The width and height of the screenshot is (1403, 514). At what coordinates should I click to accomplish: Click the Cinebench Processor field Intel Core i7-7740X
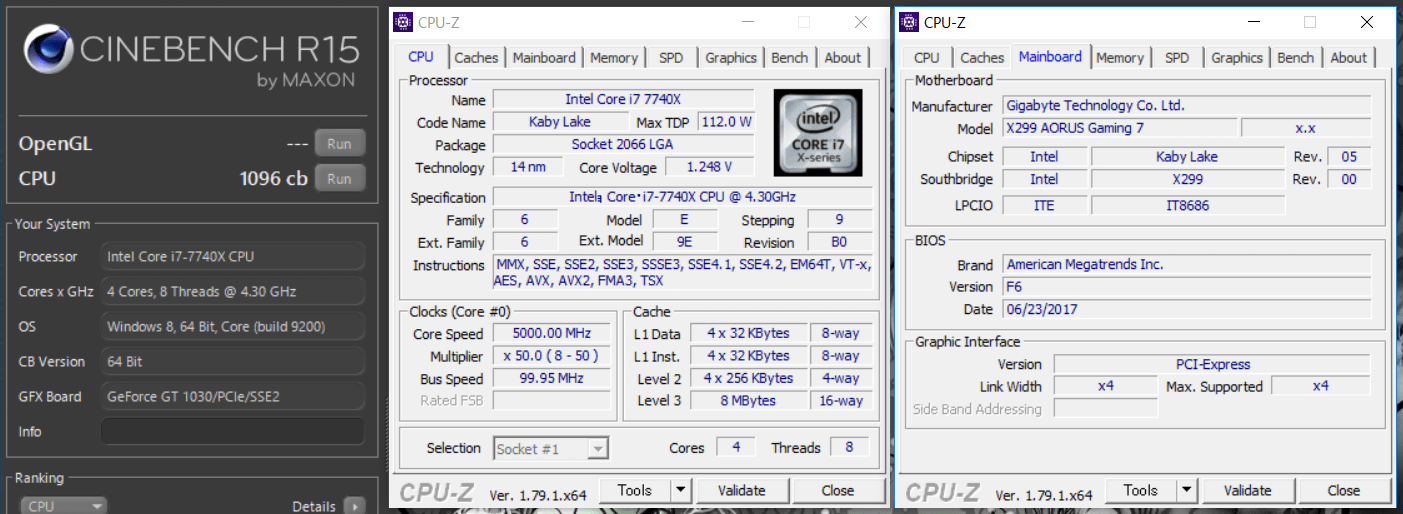pyautogui.click(x=232, y=257)
